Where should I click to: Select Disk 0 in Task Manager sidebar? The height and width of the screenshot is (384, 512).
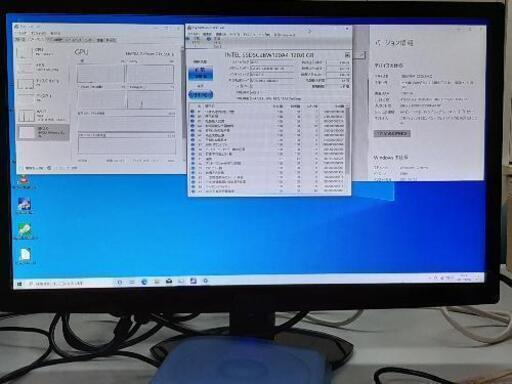click(x=42, y=83)
